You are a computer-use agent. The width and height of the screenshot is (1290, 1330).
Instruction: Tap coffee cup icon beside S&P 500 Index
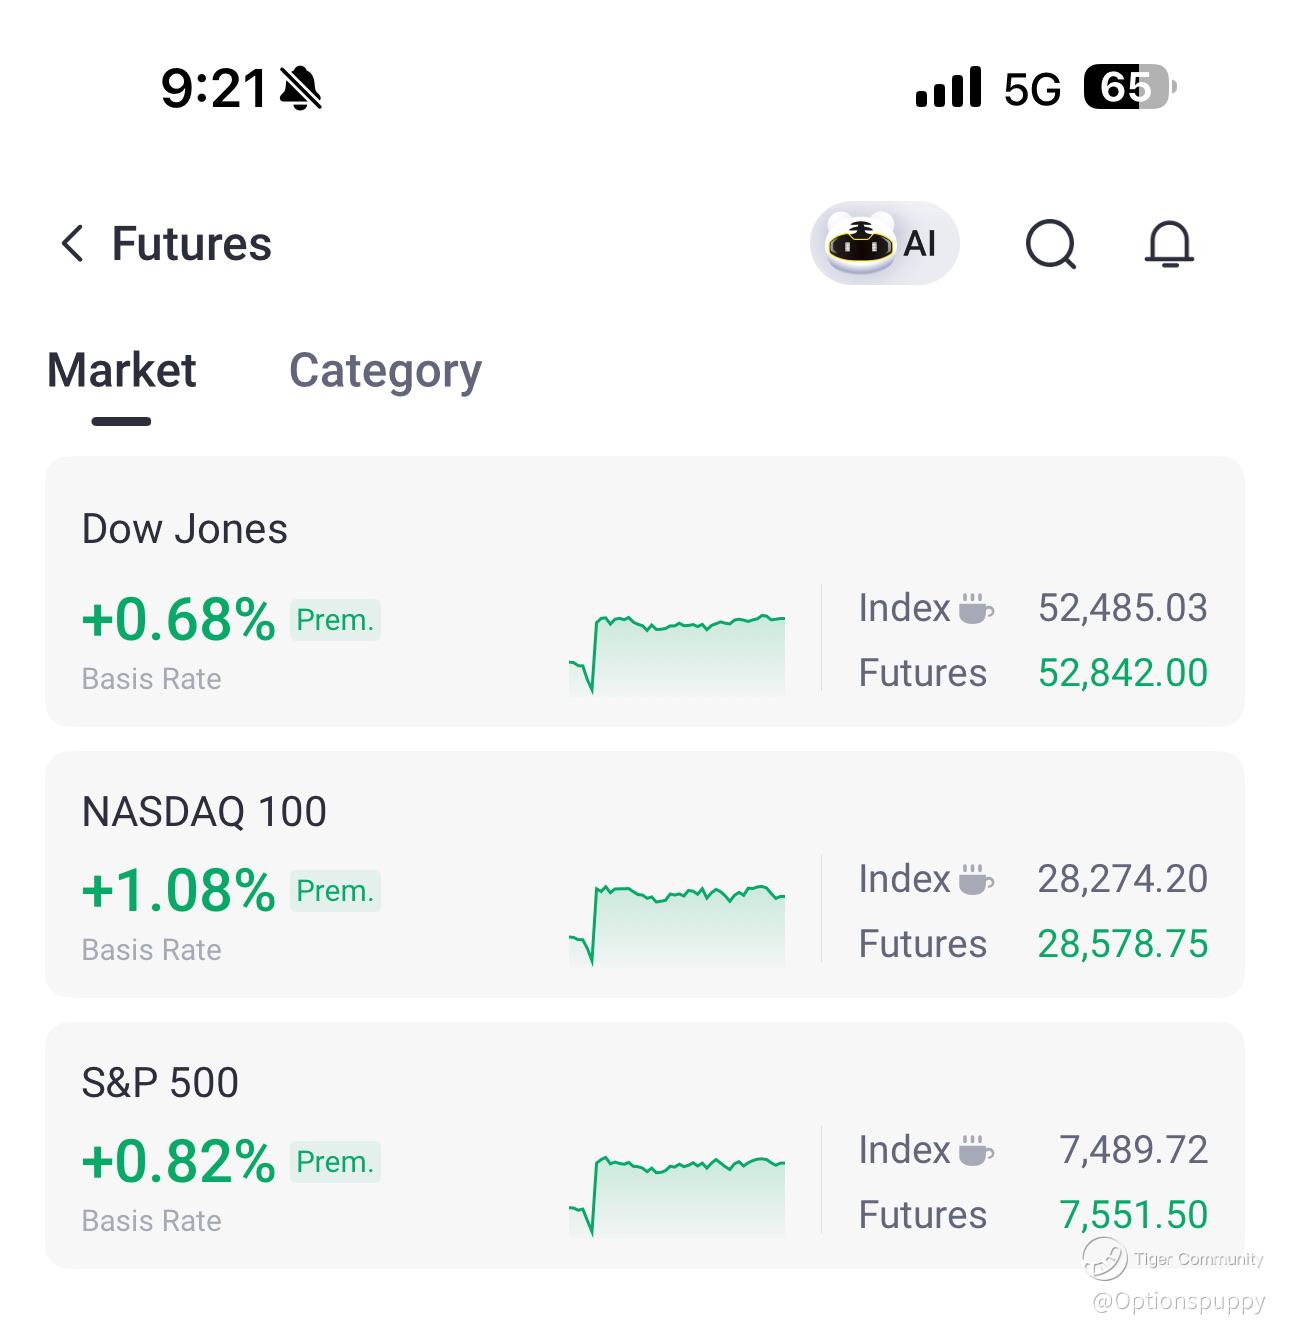(976, 1150)
